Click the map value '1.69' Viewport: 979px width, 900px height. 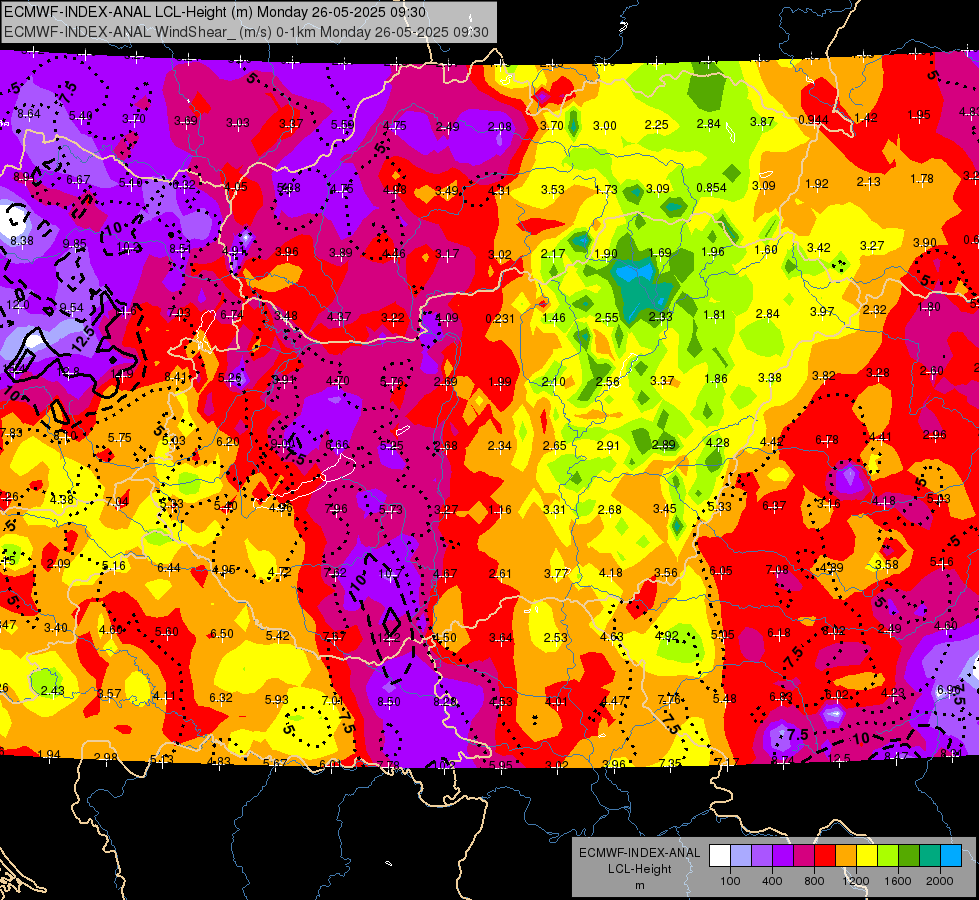click(x=660, y=253)
